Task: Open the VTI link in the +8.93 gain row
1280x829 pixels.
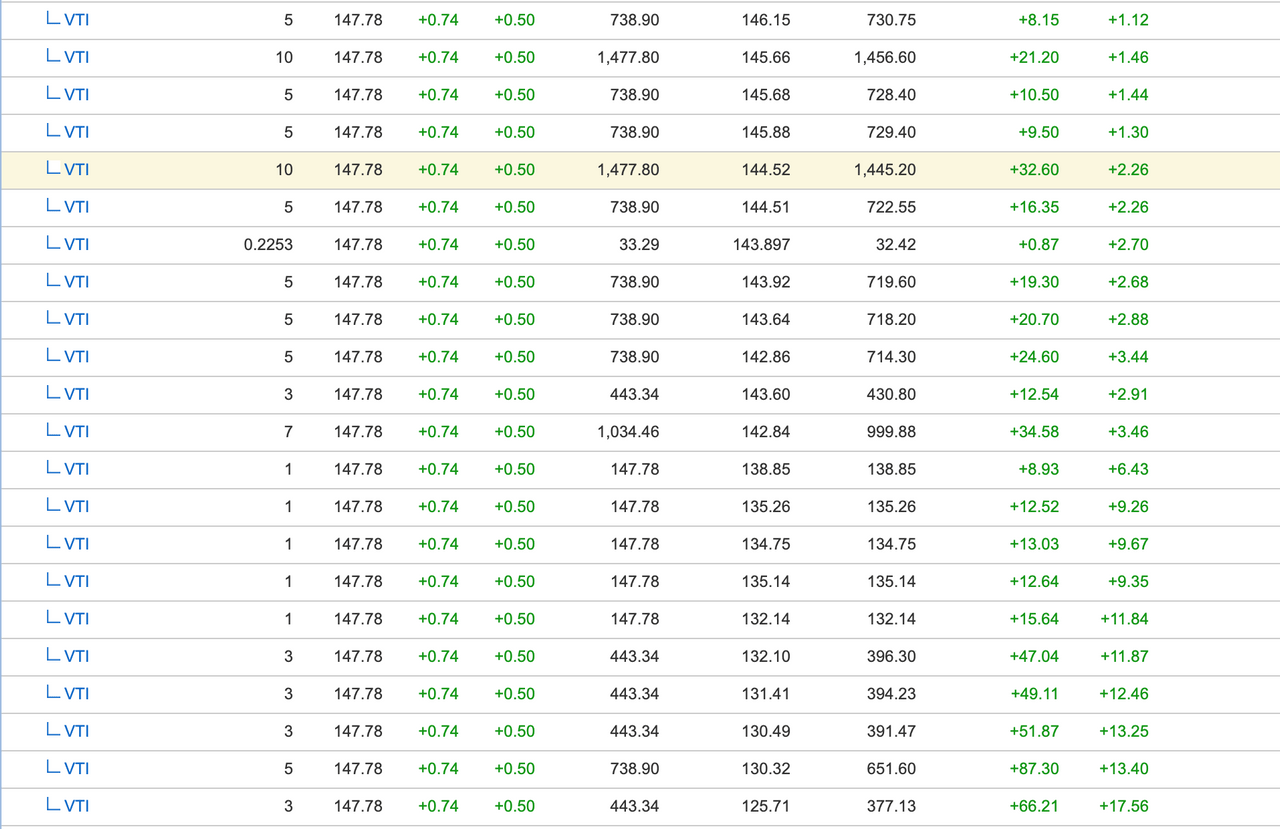Action: [x=76, y=469]
